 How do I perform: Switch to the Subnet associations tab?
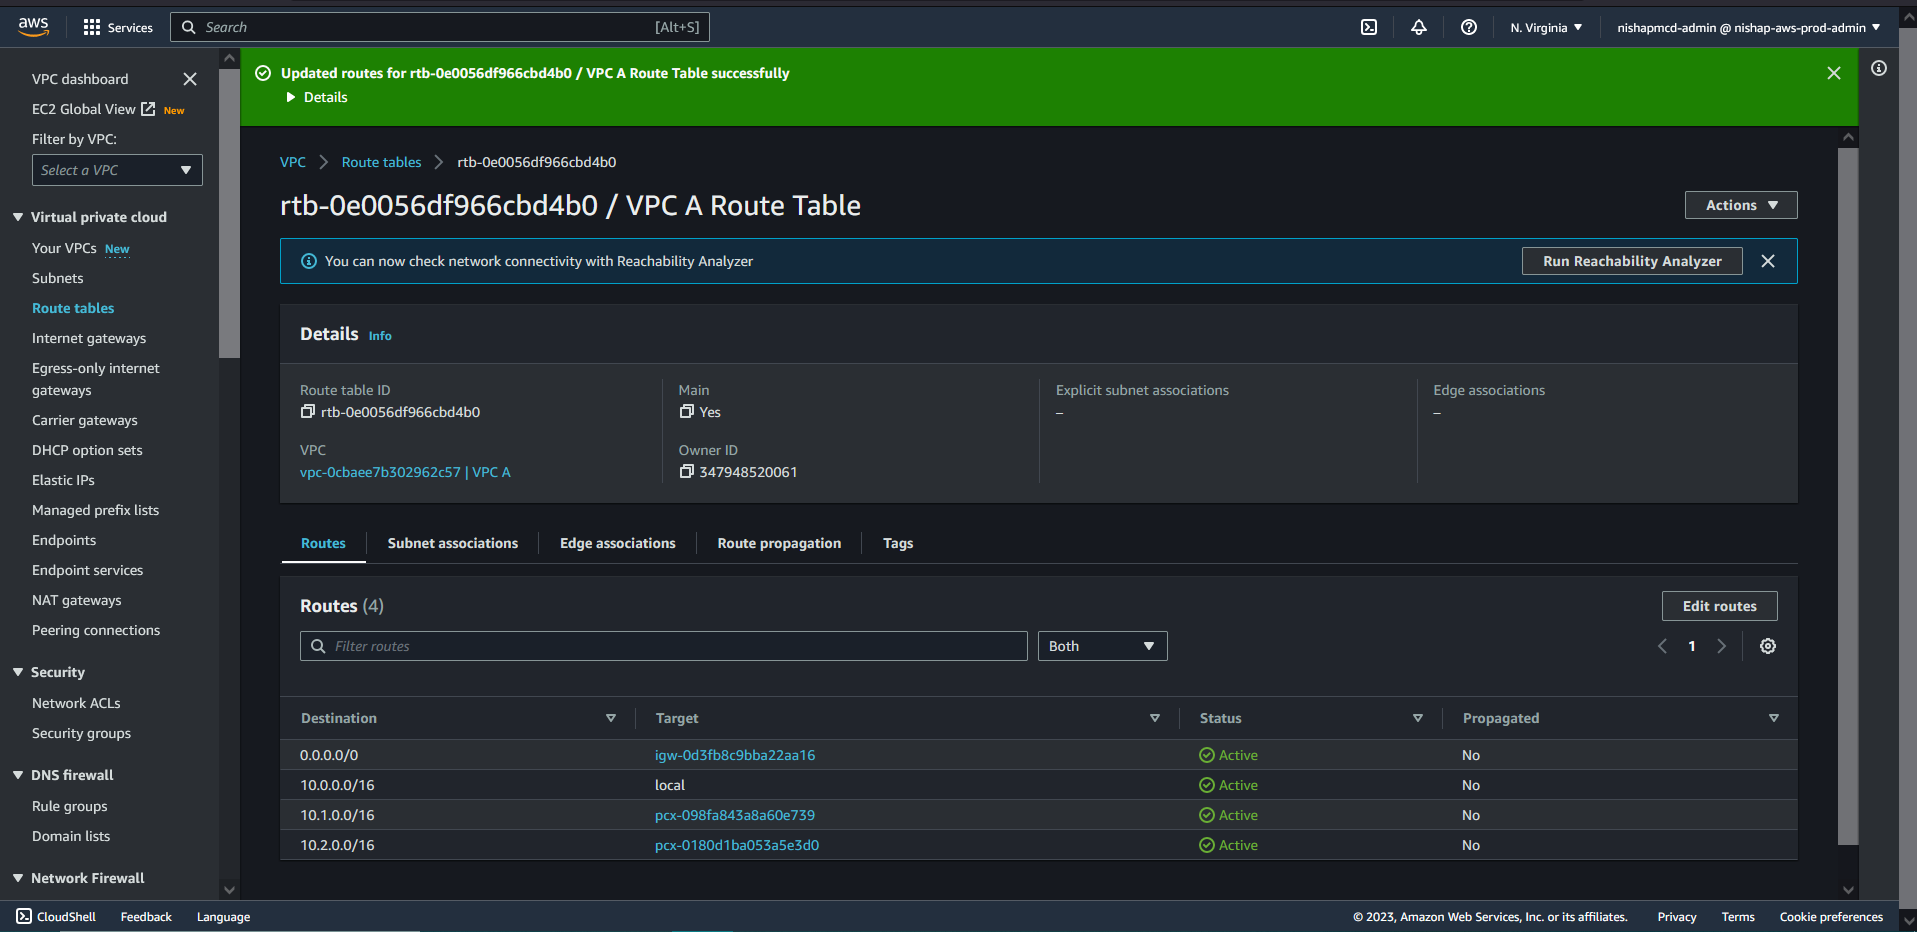click(x=452, y=543)
